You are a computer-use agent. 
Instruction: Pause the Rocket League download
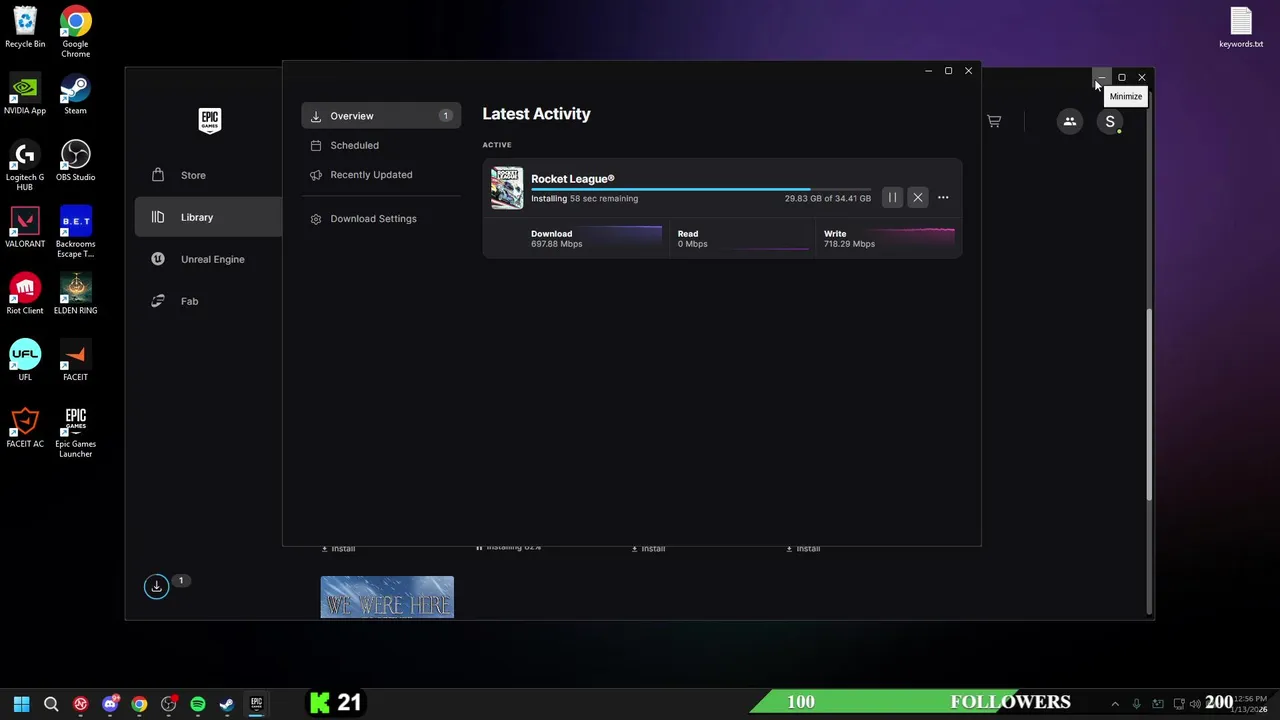point(892,198)
